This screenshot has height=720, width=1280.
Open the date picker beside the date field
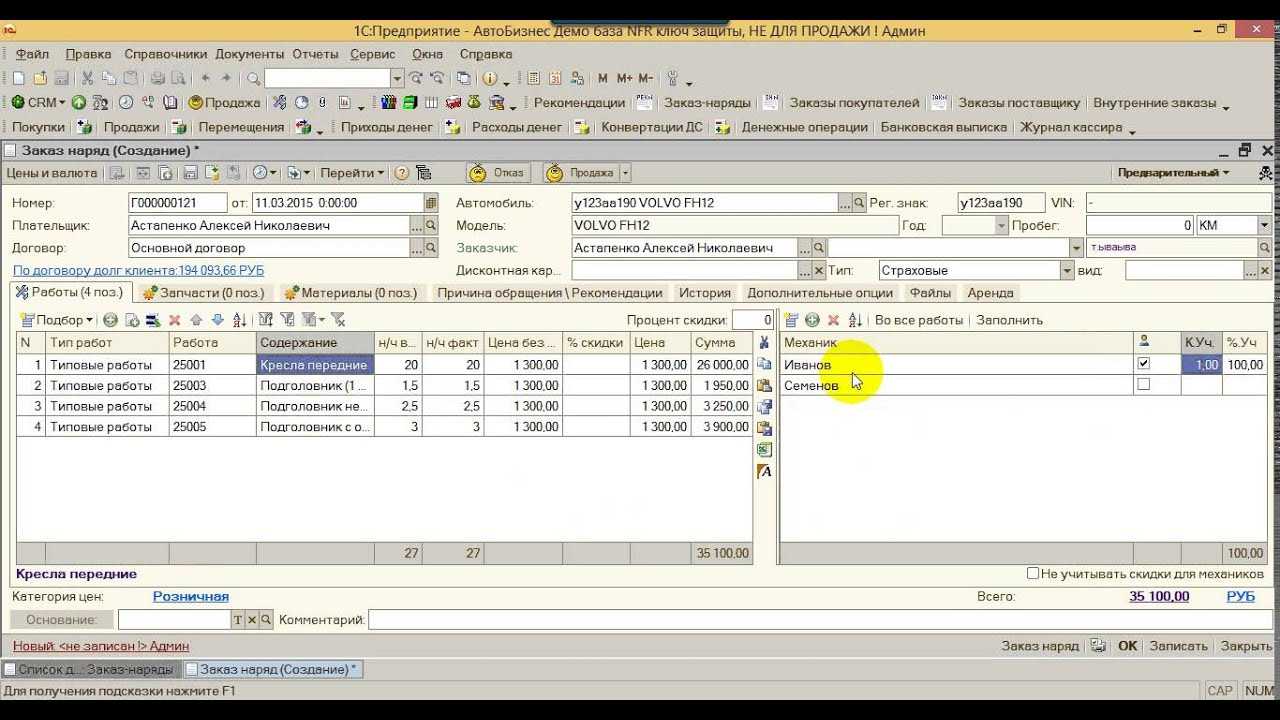pyautogui.click(x=431, y=203)
